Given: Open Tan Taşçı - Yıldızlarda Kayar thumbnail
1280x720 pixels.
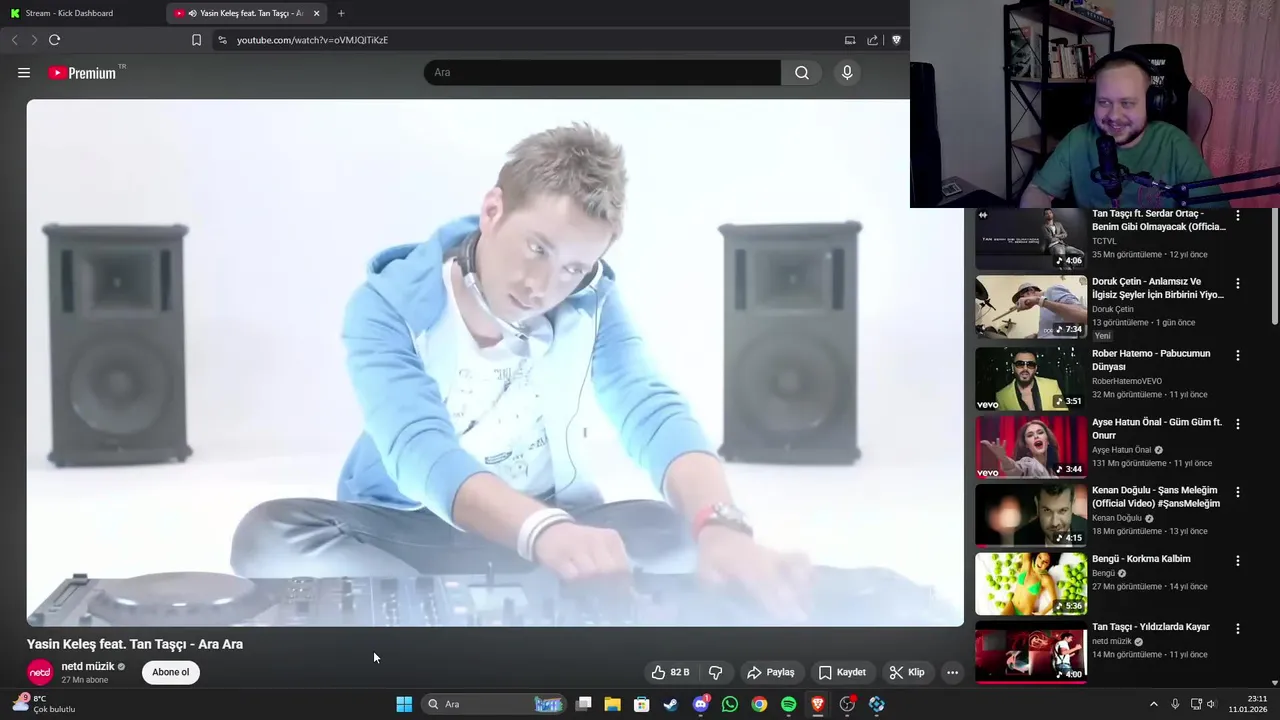Looking at the screenshot, I should 1031,652.
